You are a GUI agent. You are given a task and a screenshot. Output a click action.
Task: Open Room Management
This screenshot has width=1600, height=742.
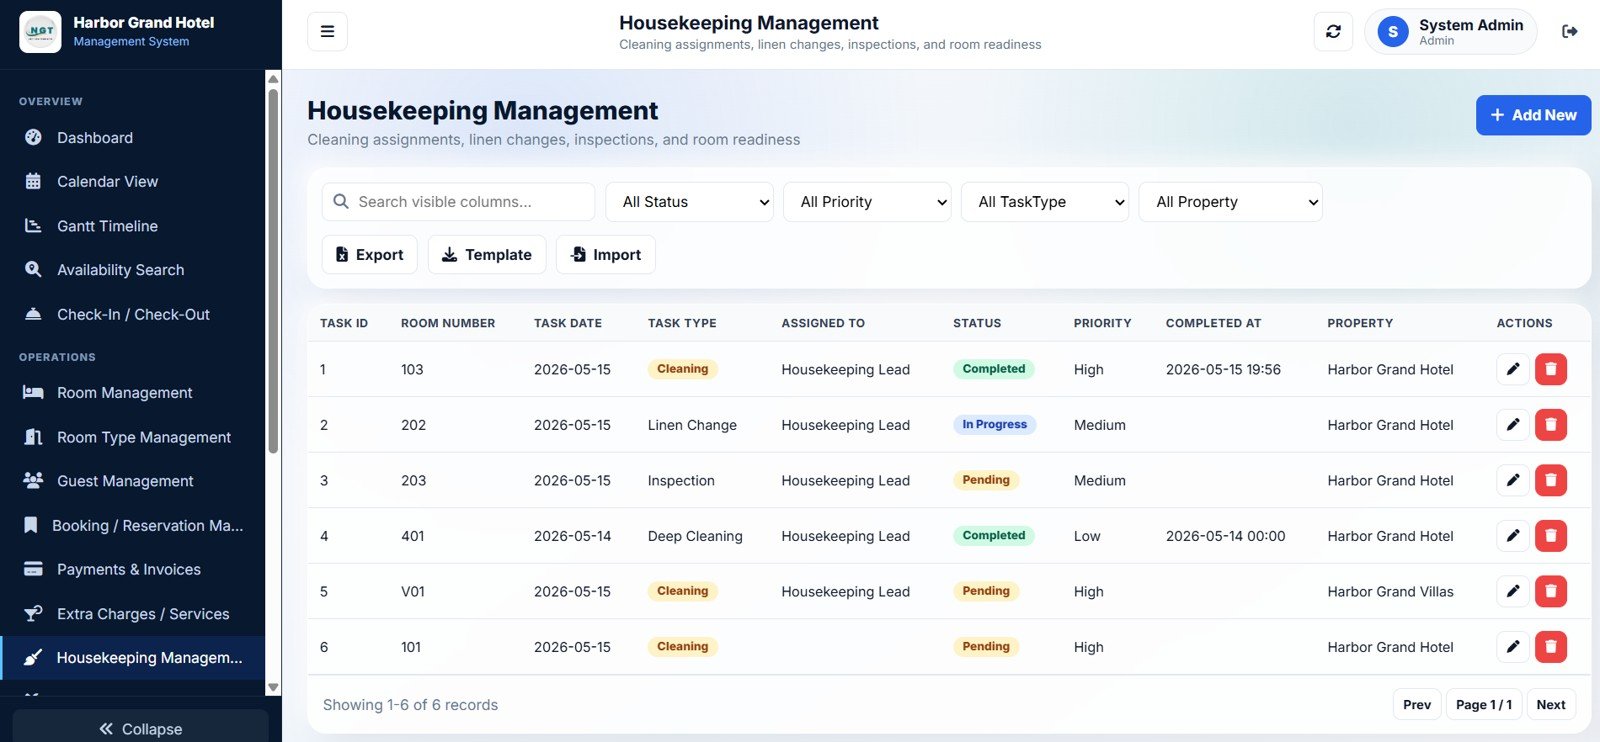coord(132,393)
